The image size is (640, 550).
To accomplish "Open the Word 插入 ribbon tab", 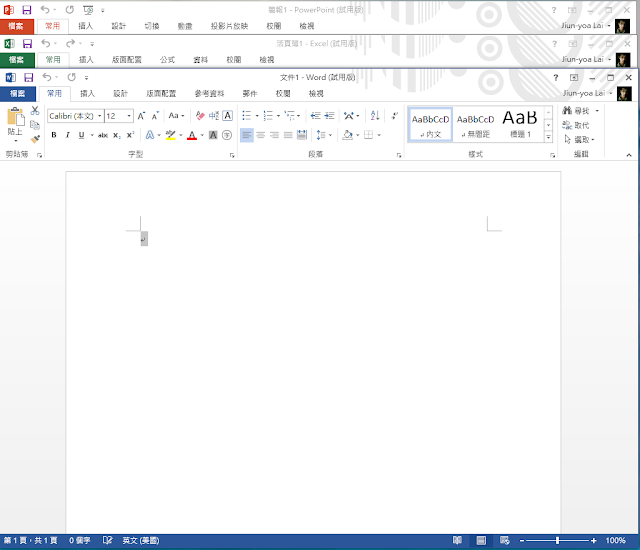I will (x=87, y=93).
